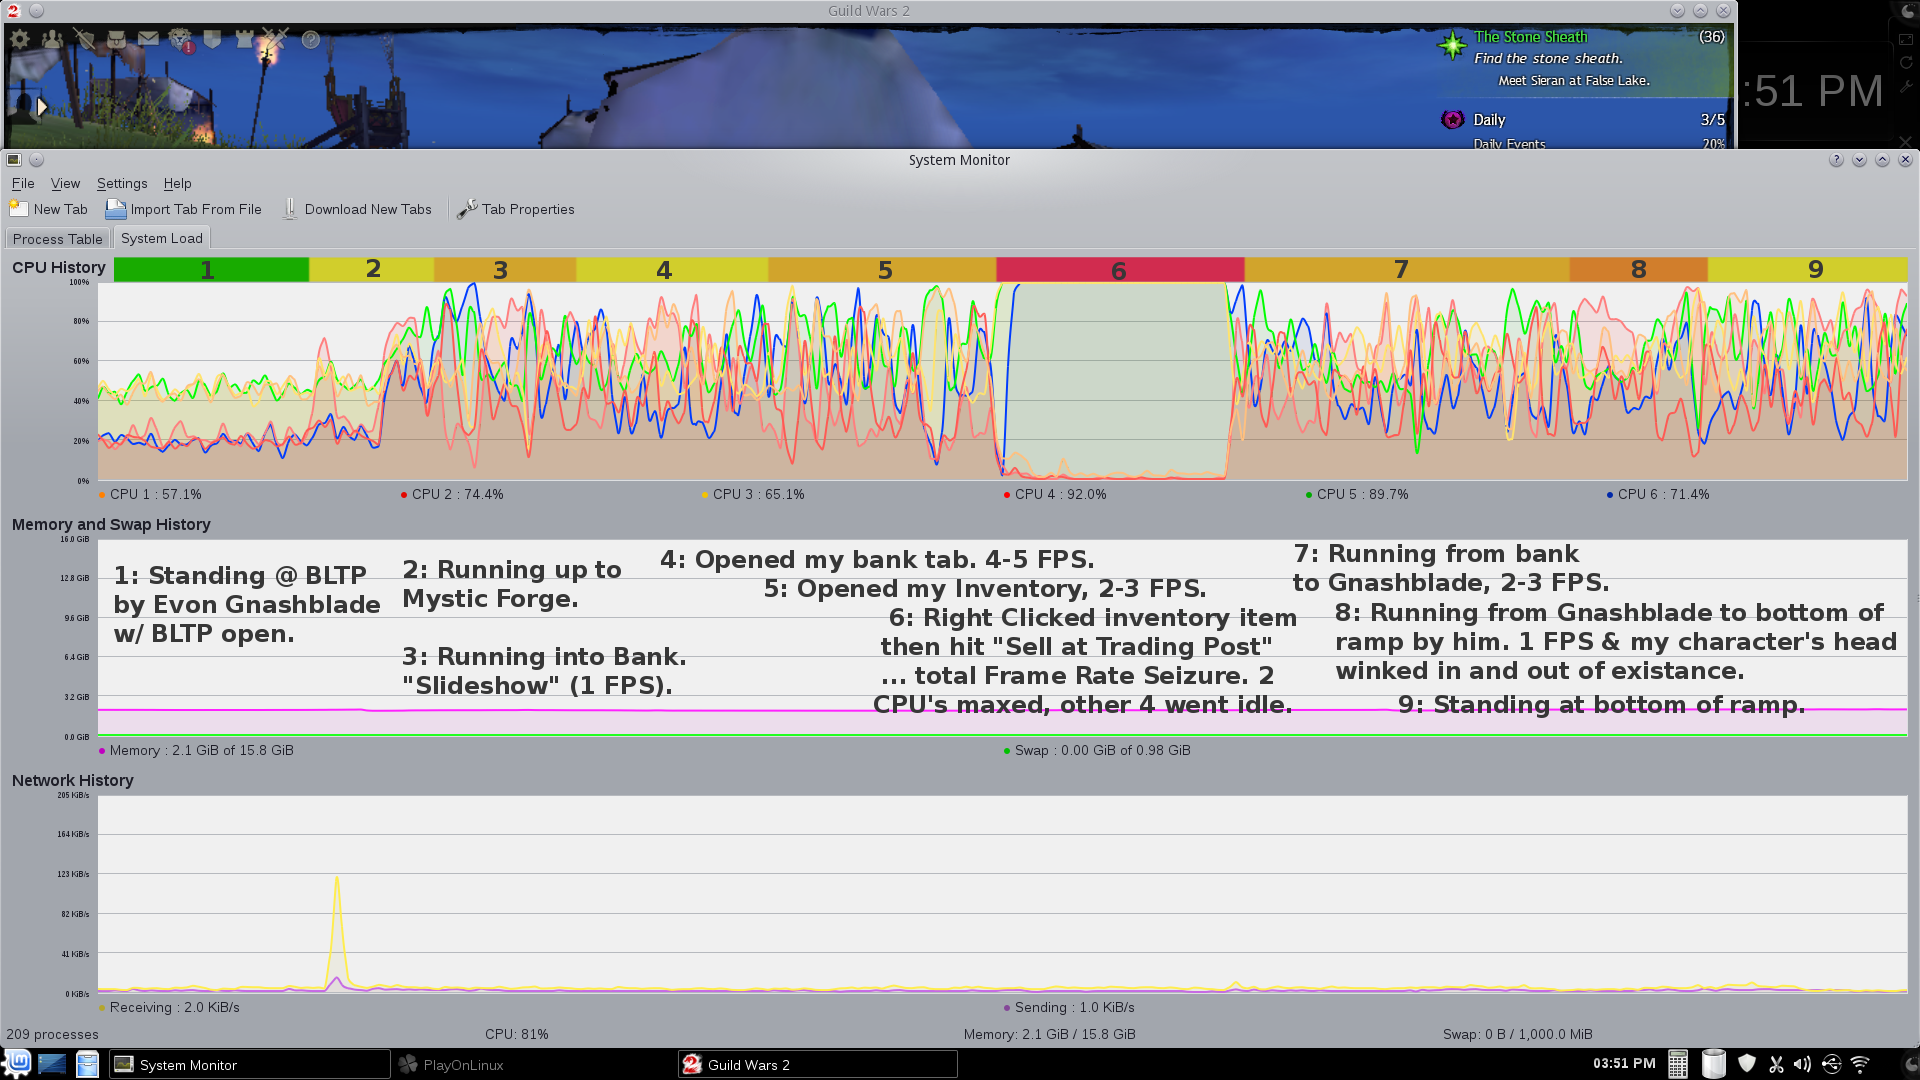Screen dimensions: 1920x1080
Task: Open Tab Properties from the toolbar
Action: [x=516, y=209]
